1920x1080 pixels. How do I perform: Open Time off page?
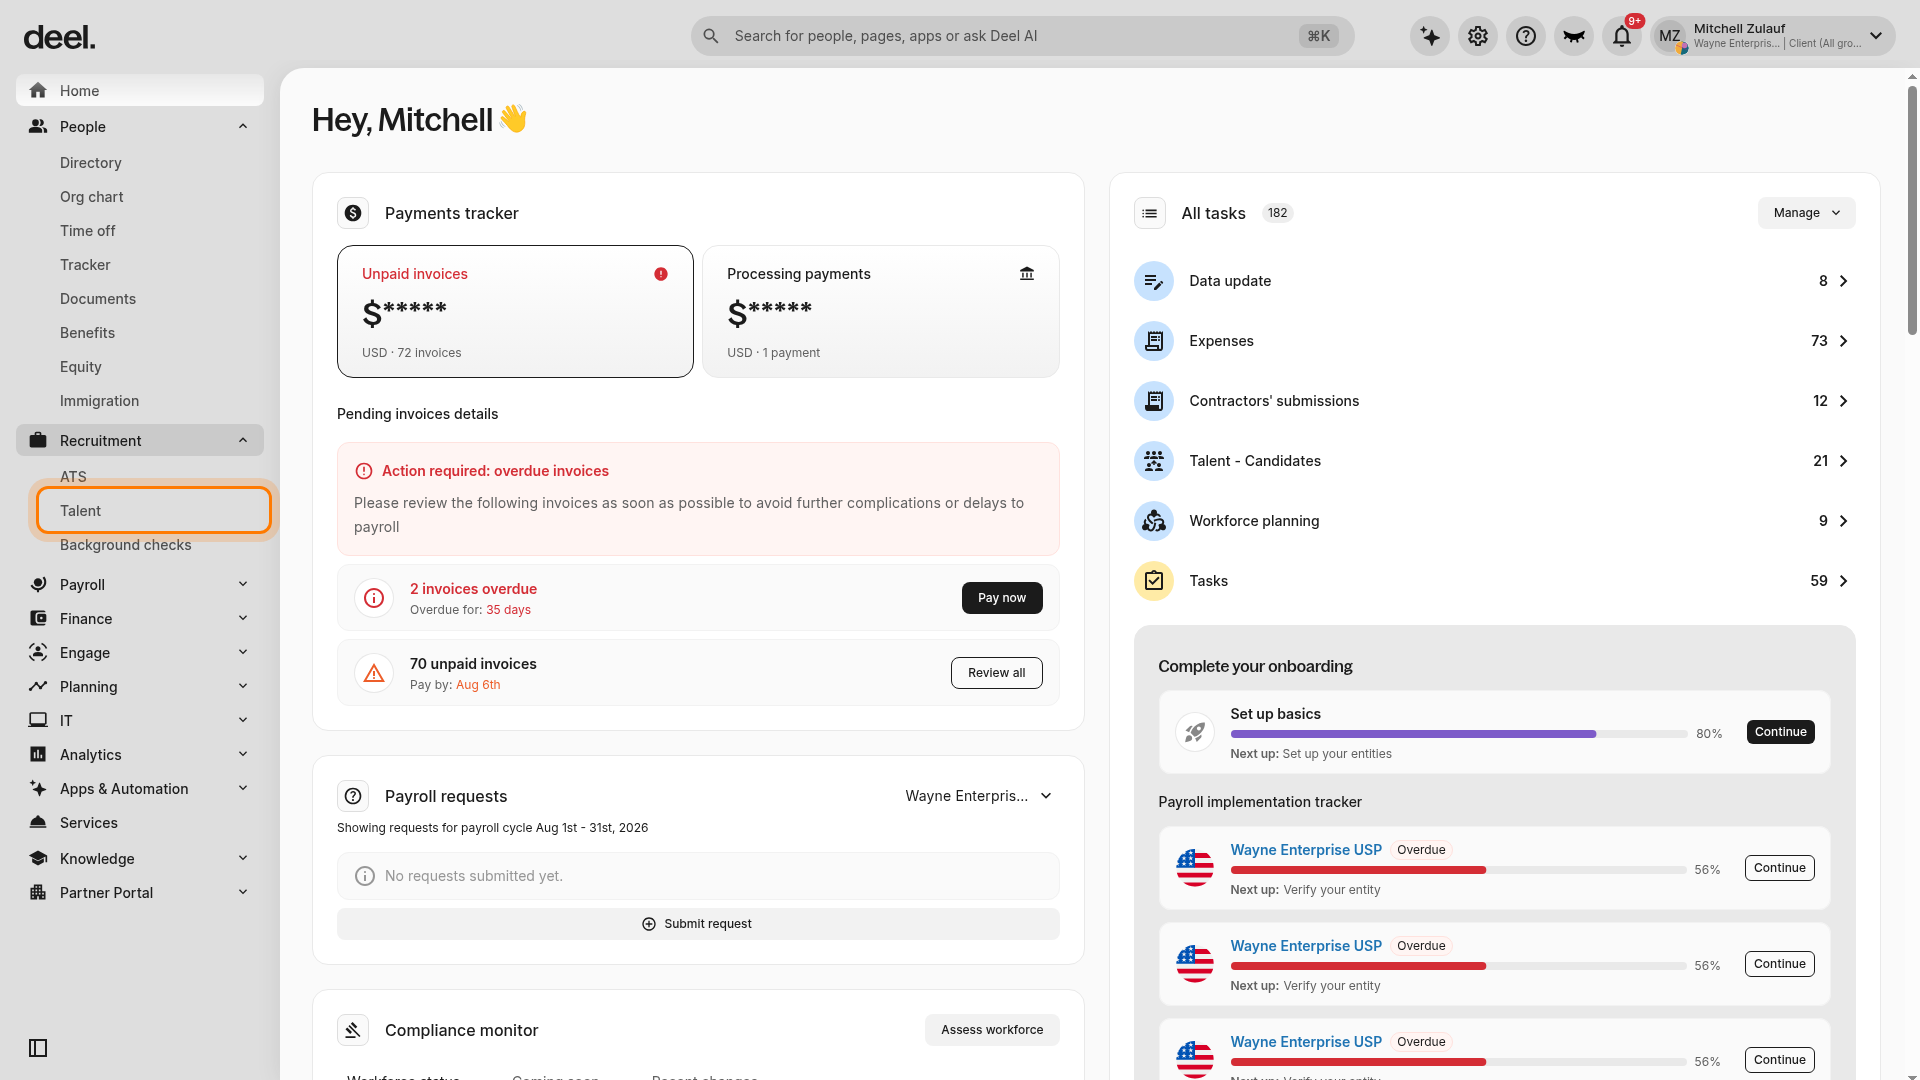88,231
